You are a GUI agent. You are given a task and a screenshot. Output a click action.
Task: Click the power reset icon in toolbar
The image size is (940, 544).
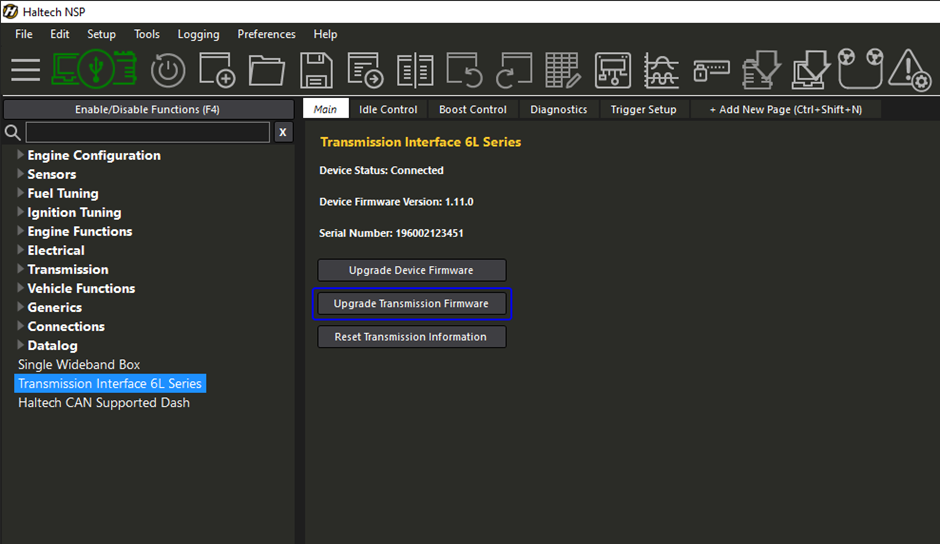168,70
